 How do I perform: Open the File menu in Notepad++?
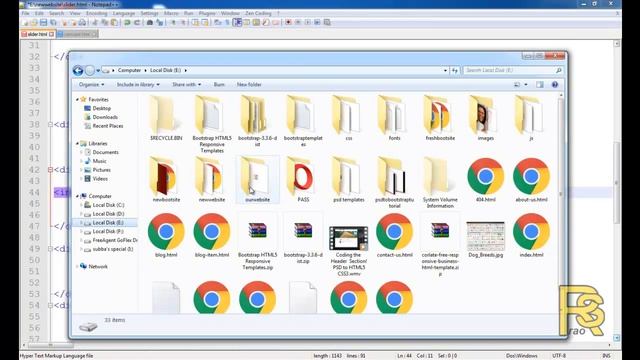point(25,13)
